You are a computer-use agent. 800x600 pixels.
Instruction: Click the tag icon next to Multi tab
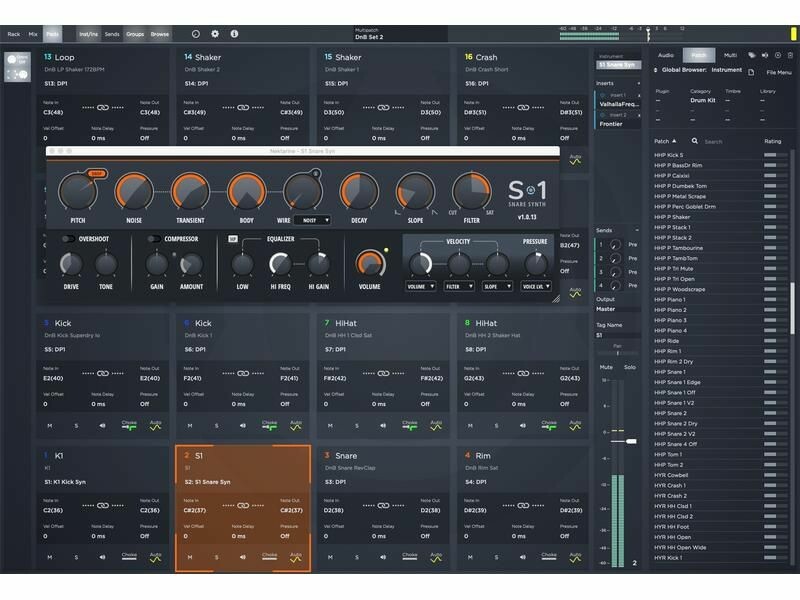click(x=752, y=55)
